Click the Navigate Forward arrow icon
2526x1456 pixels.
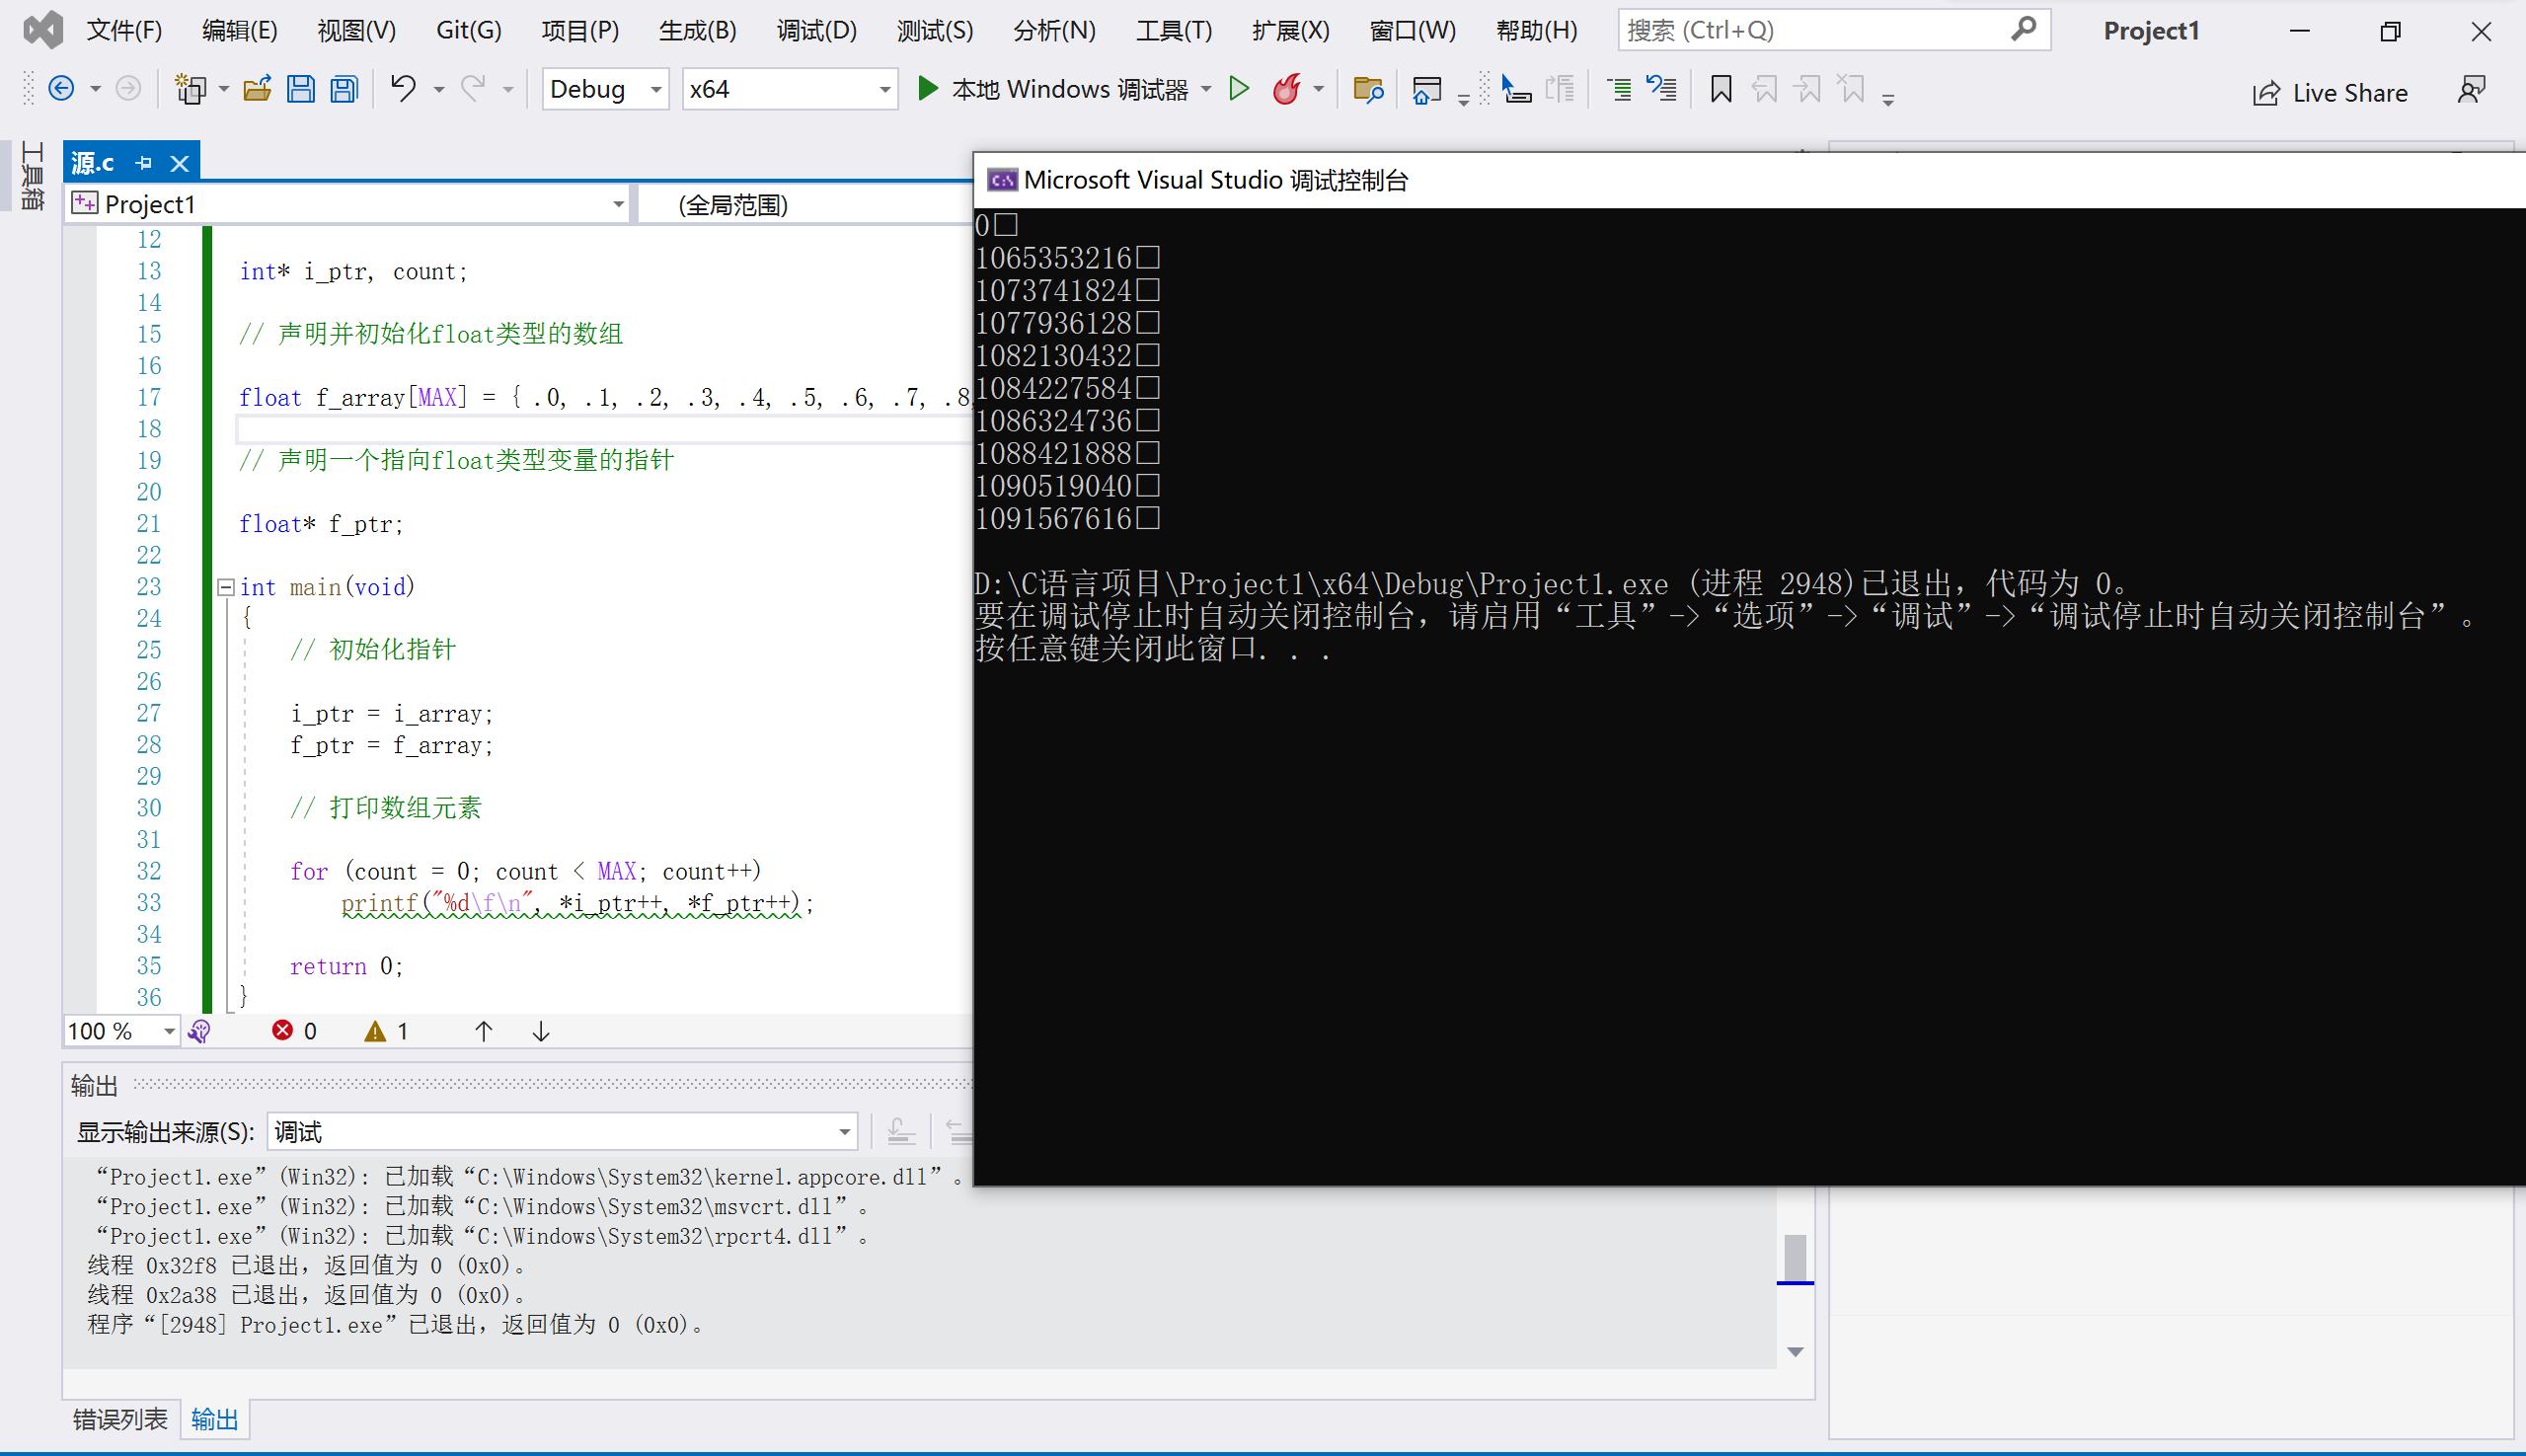[128, 89]
